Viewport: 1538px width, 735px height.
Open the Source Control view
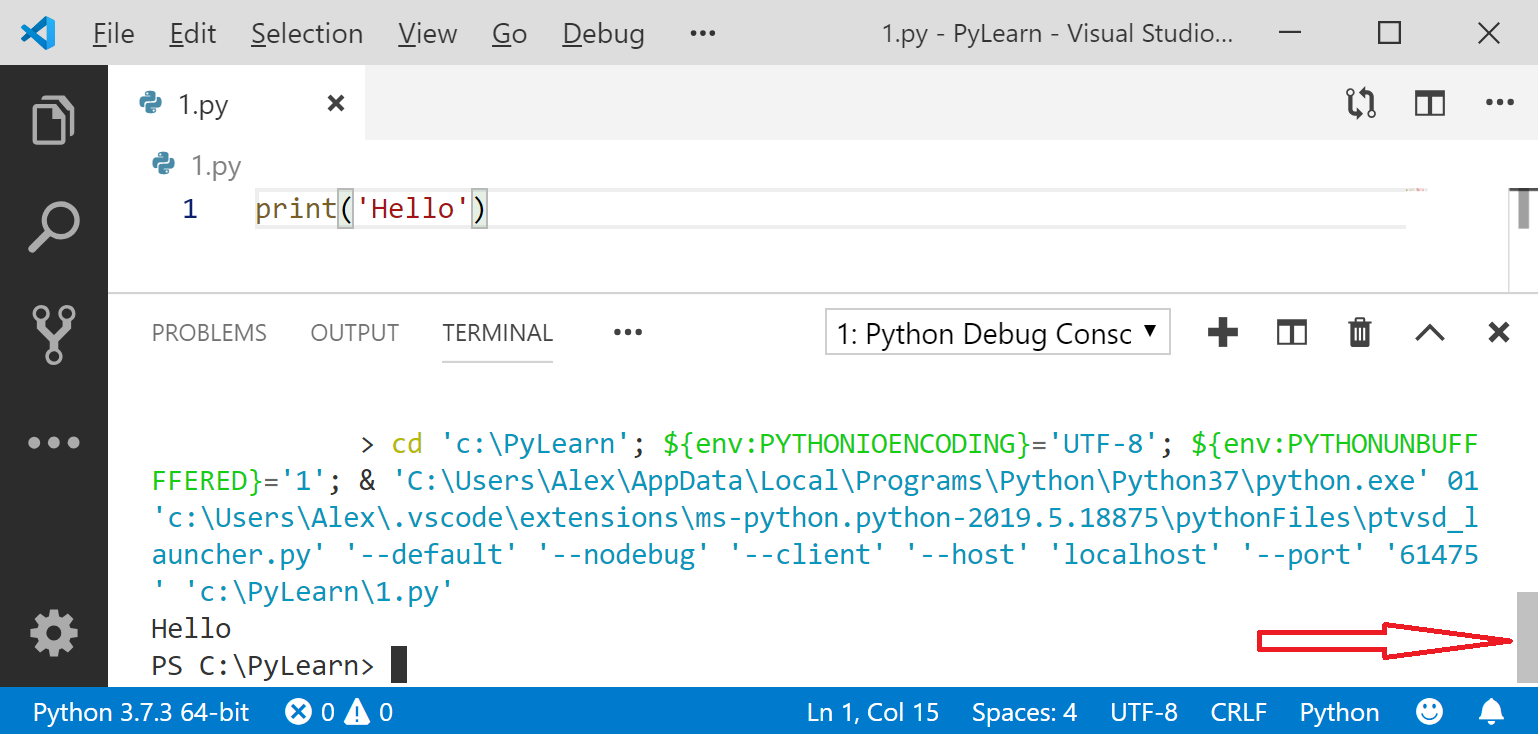coord(53,334)
